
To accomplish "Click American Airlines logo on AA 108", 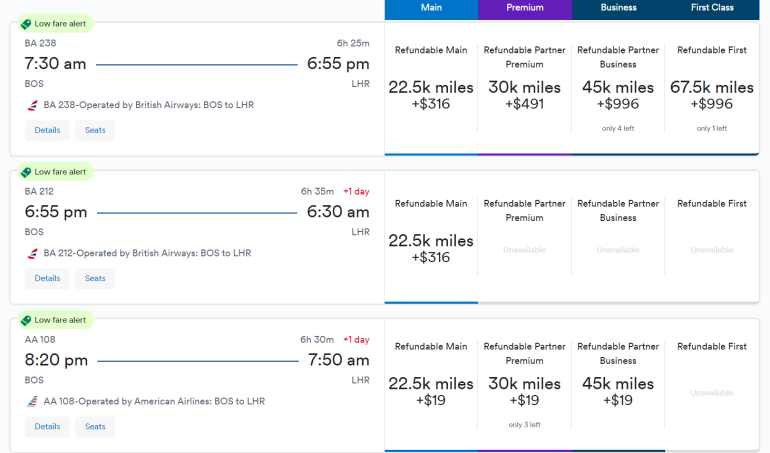I will click(32, 401).
